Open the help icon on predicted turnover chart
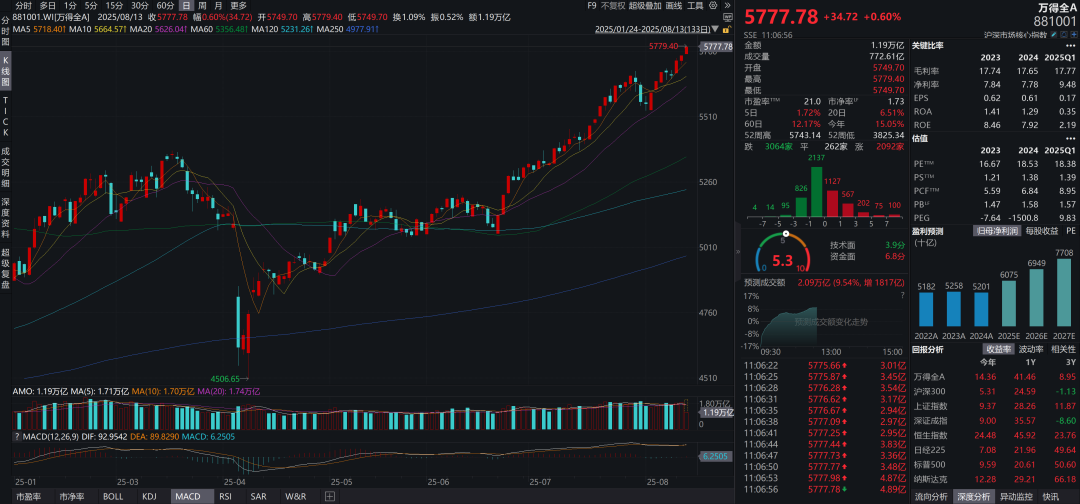 [x=902, y=295]
